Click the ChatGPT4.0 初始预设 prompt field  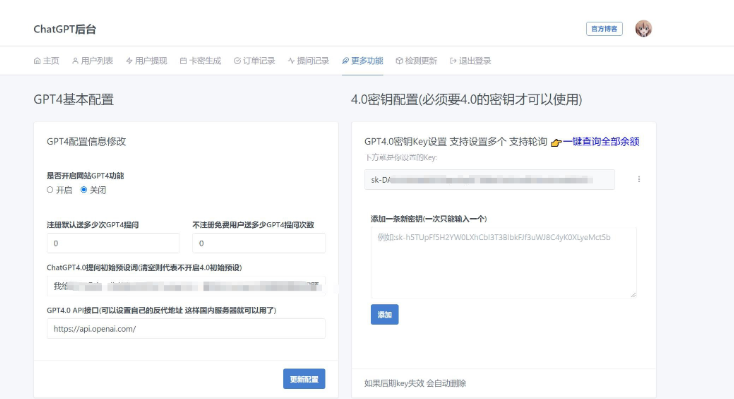[x=186, y=286]
